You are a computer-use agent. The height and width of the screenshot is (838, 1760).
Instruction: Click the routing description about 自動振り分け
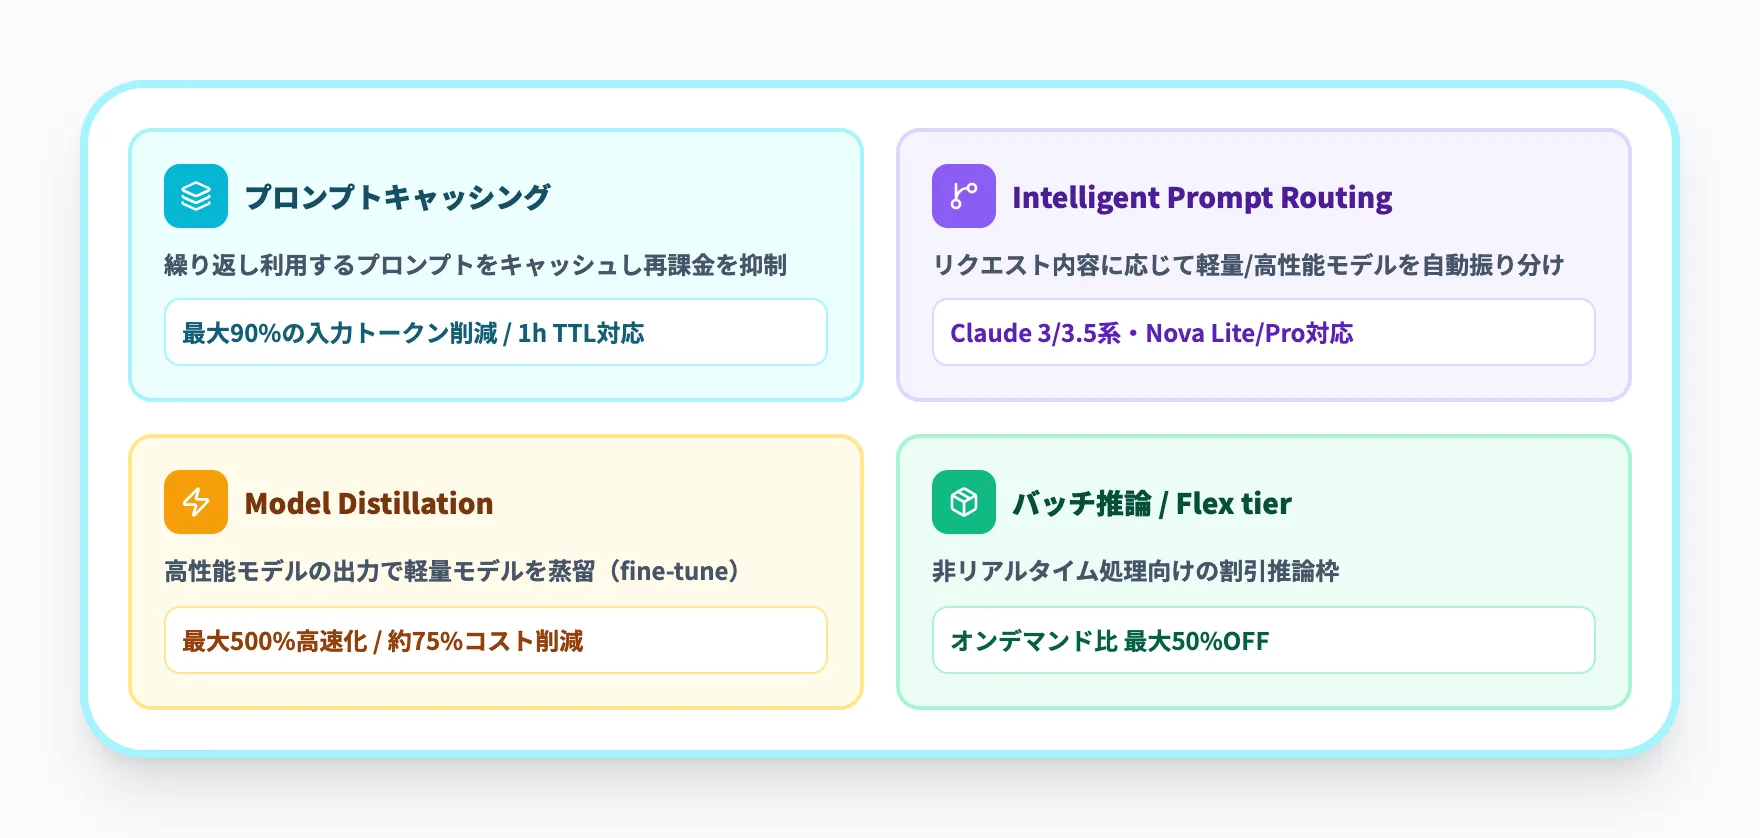pos(1248,265)
